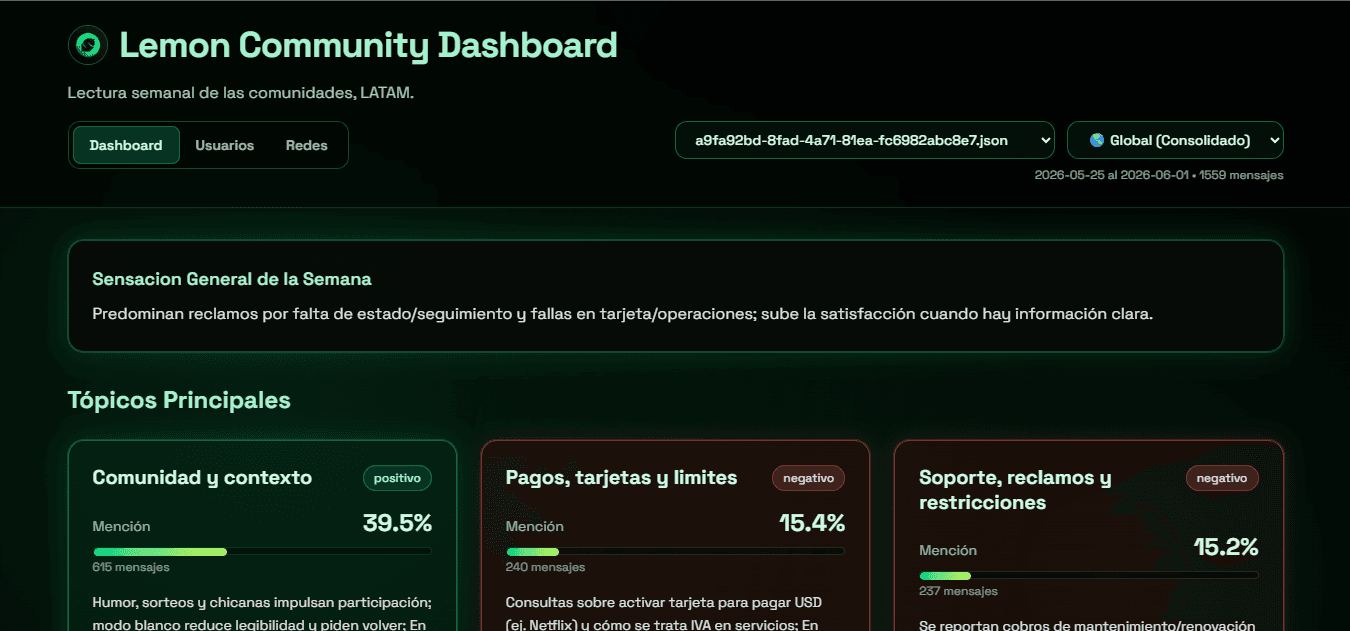Screen dimensions: 1350x631
Task: Click the Sensacion General de la Semana heading
Action: [232, 279]
